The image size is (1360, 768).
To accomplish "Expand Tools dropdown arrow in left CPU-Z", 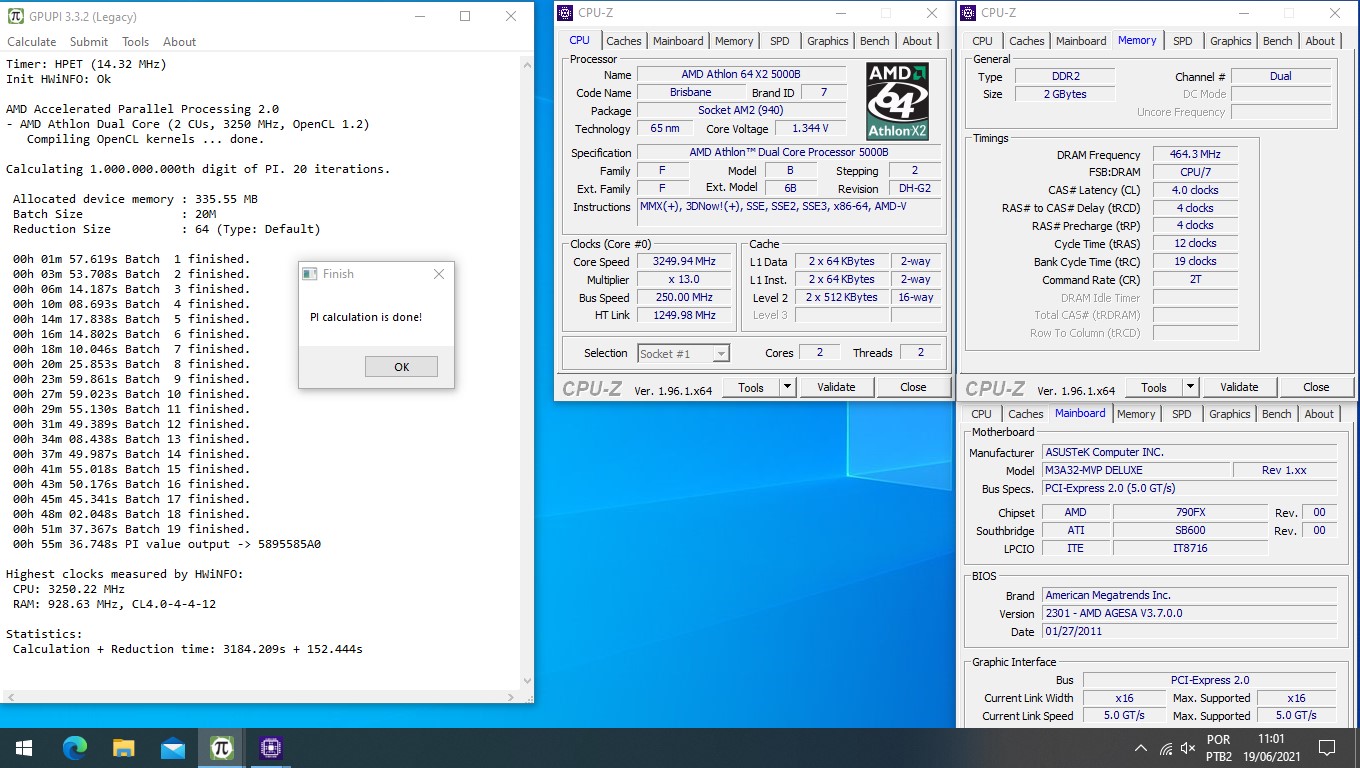I will click(787, 387).
